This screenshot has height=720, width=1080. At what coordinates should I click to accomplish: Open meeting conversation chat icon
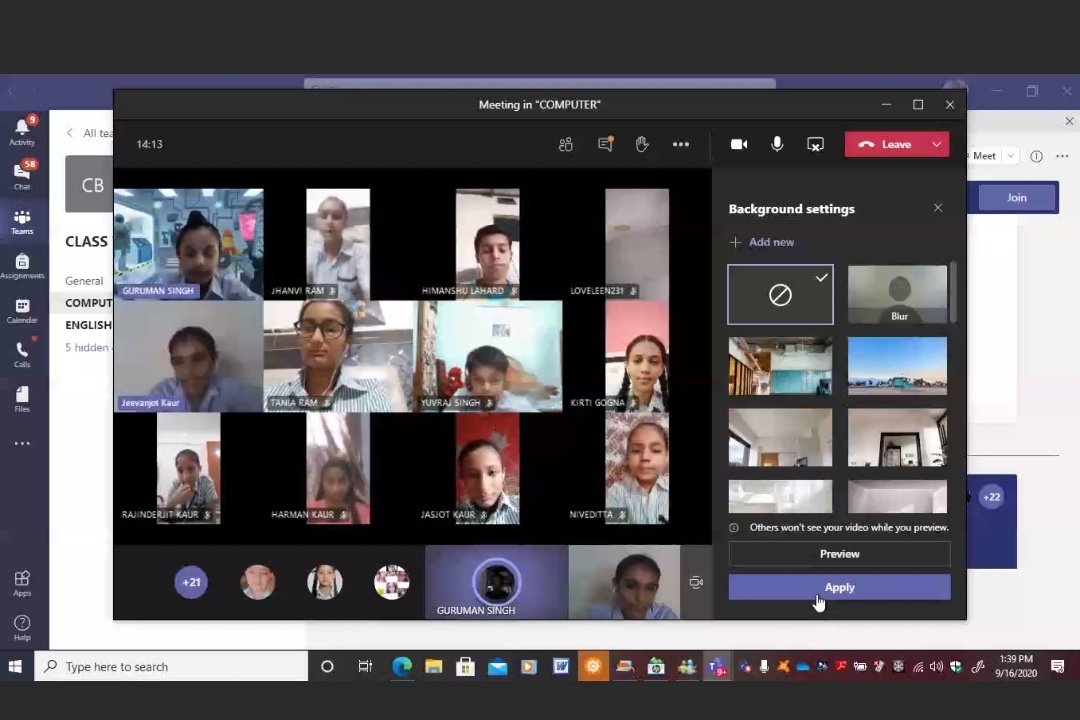pyautogui.click(x=605, y=144)
